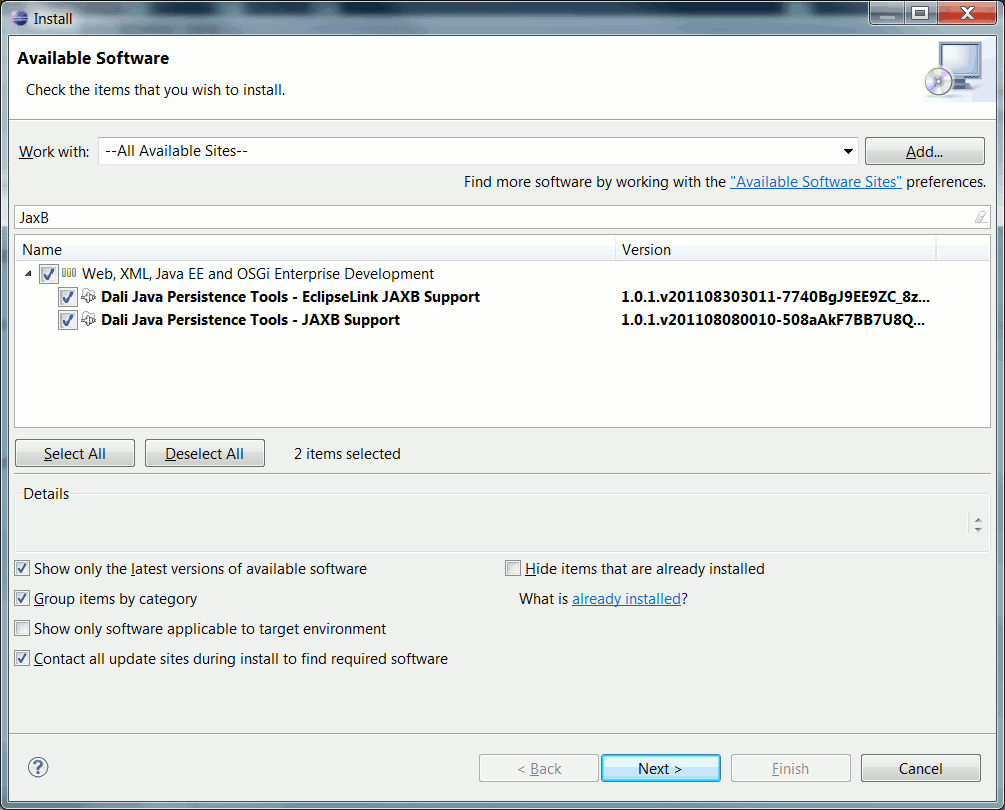Screen dimensions: 1005x810
Task: Close the Install dialog window
Action: (967, 13)
